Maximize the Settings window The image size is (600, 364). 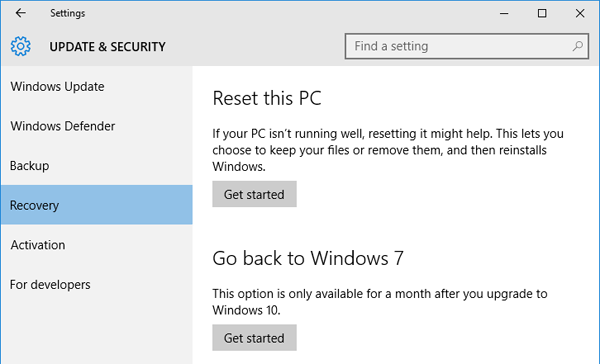[542, 13]
